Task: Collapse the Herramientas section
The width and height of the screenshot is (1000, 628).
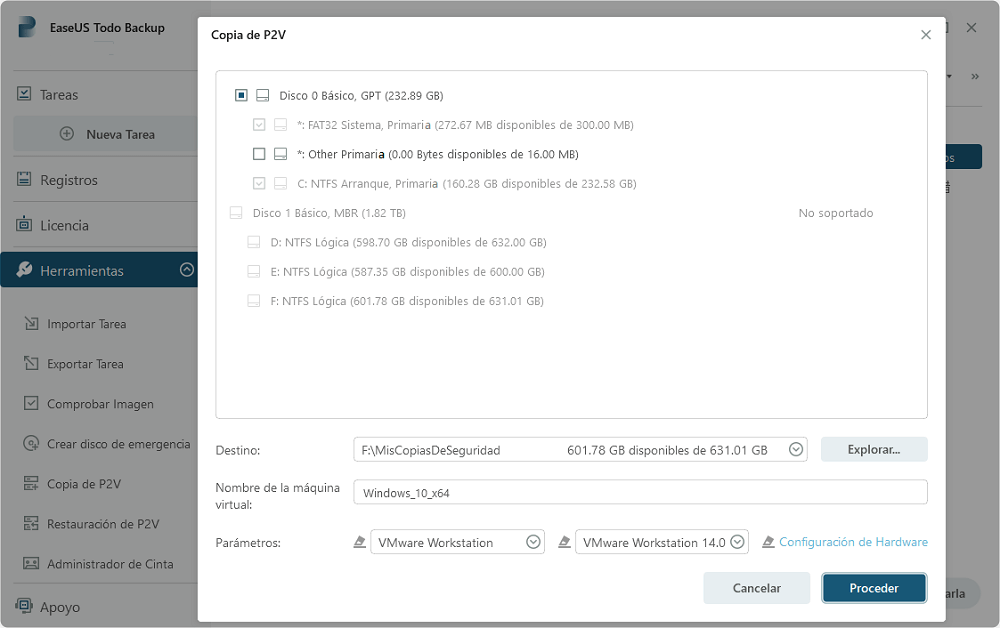Action: (x=186, y=270)
